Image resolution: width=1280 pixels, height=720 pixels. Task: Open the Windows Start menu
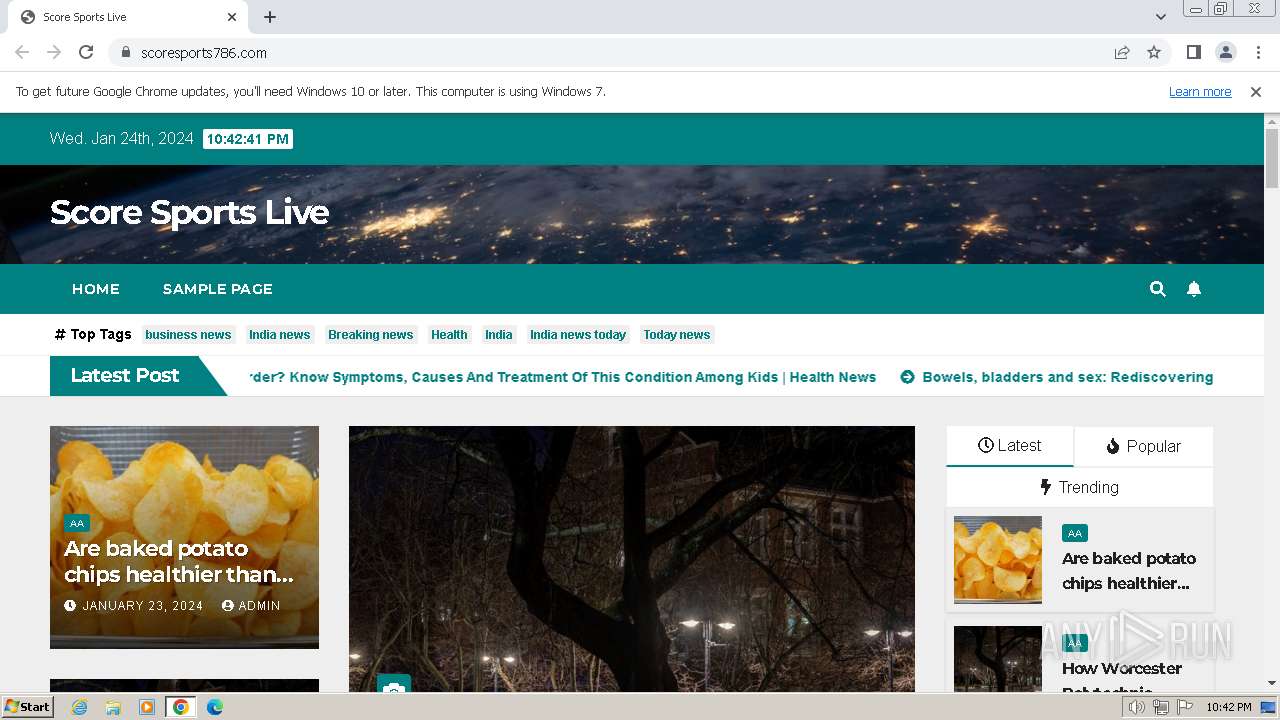point(28,707)
